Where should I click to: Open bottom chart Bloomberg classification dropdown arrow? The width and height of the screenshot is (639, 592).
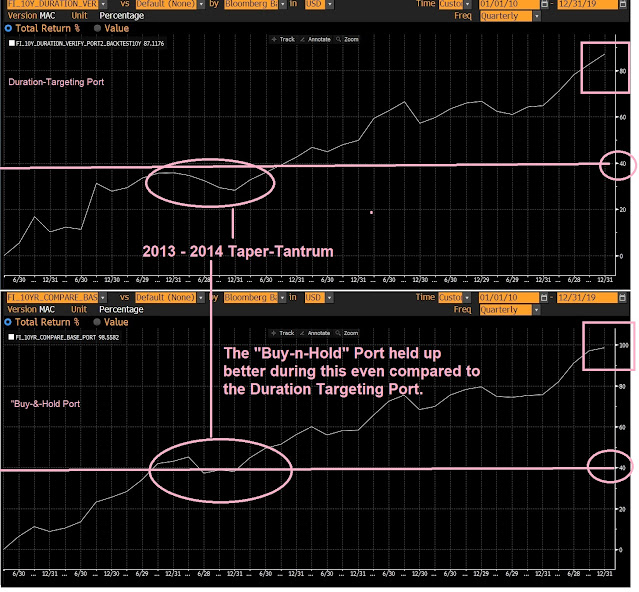coord(282,298)
